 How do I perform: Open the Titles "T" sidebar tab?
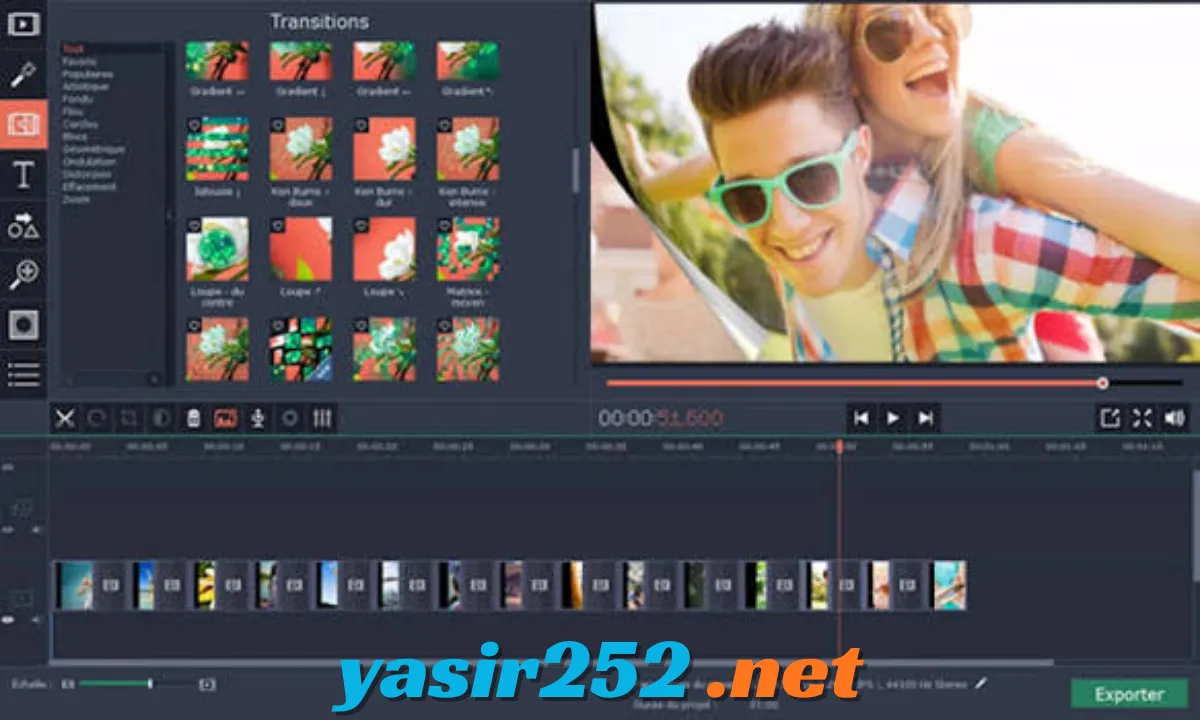[x=23, y=176]
